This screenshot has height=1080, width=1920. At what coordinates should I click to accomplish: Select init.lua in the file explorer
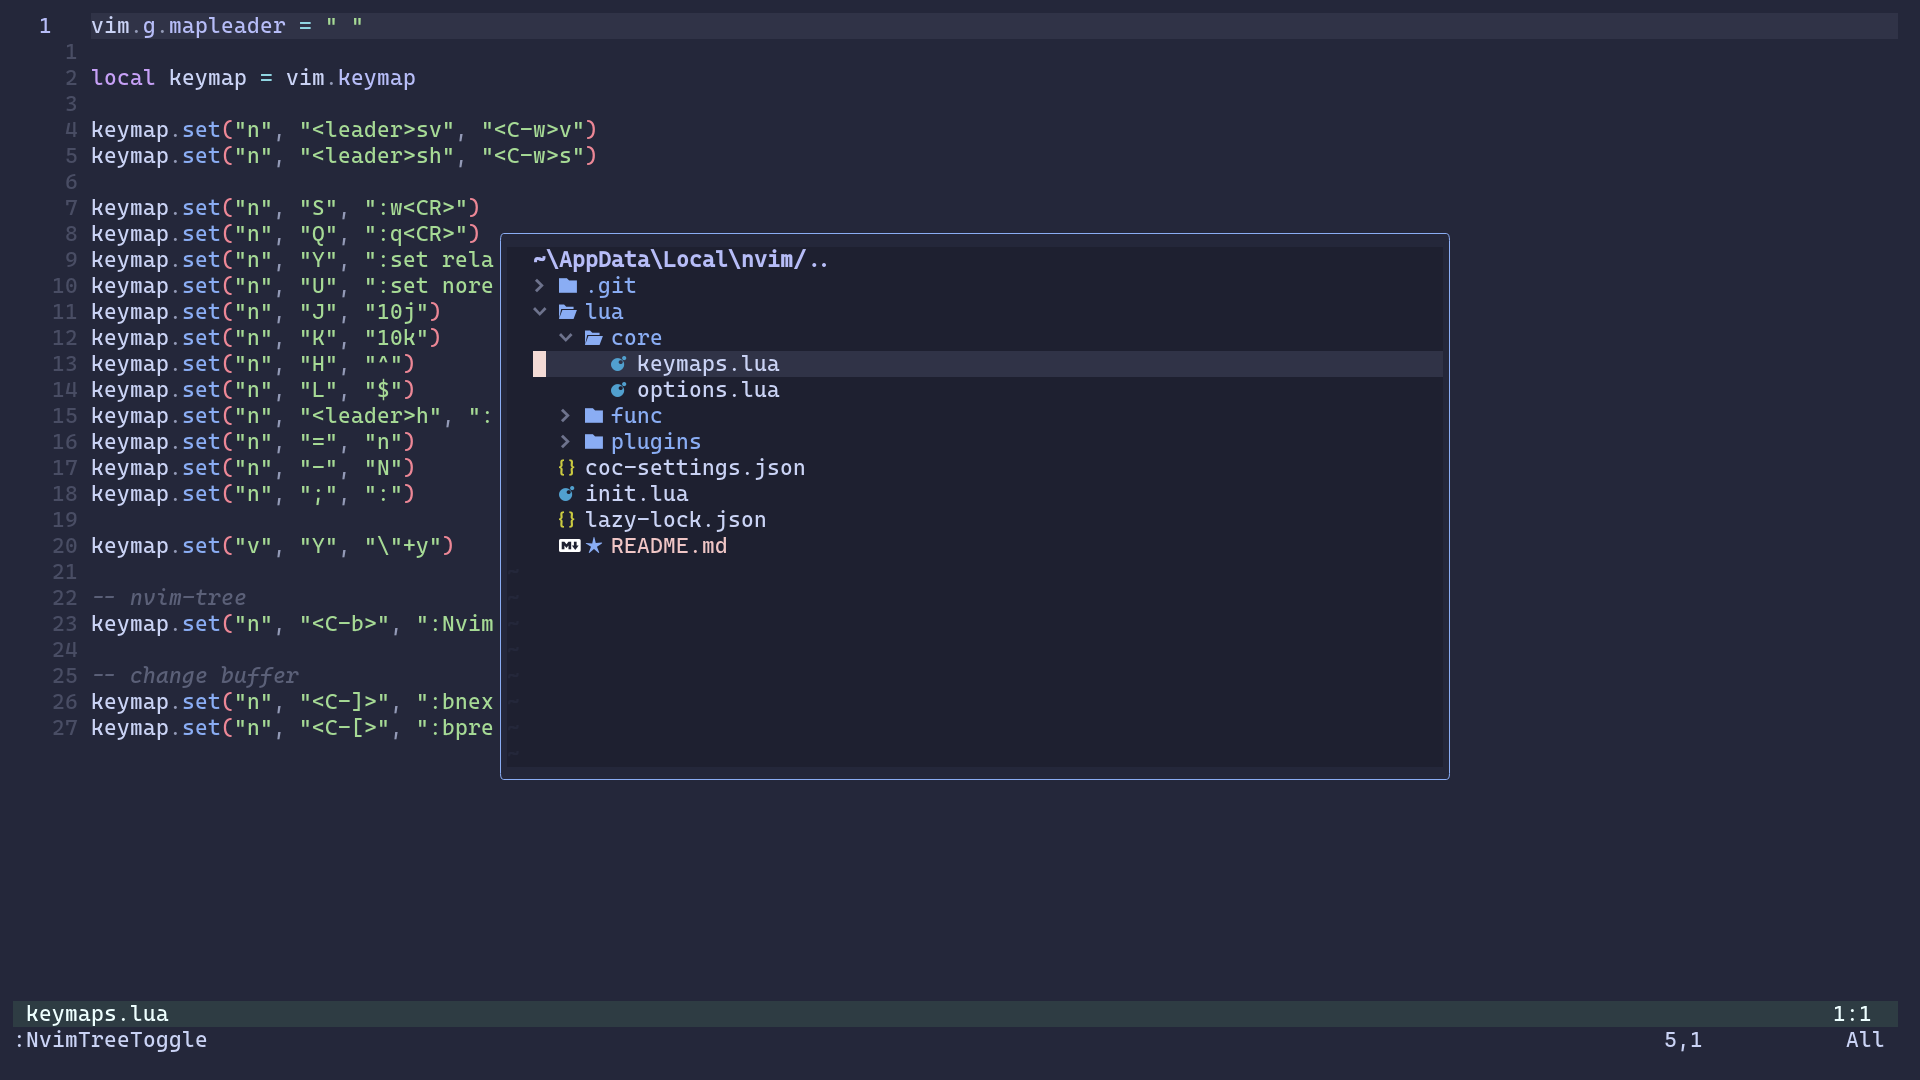point(637,493)
